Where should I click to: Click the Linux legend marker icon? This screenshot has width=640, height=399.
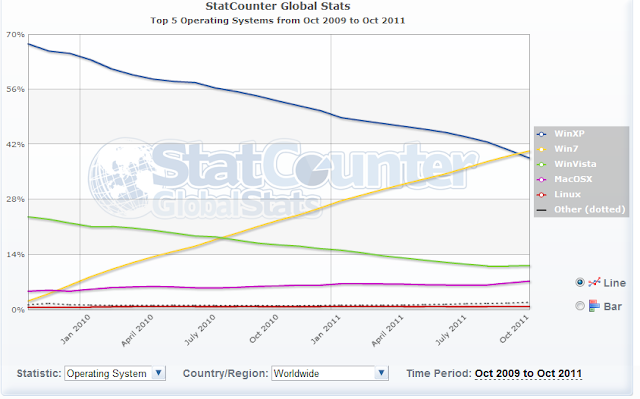coord(542,195)
